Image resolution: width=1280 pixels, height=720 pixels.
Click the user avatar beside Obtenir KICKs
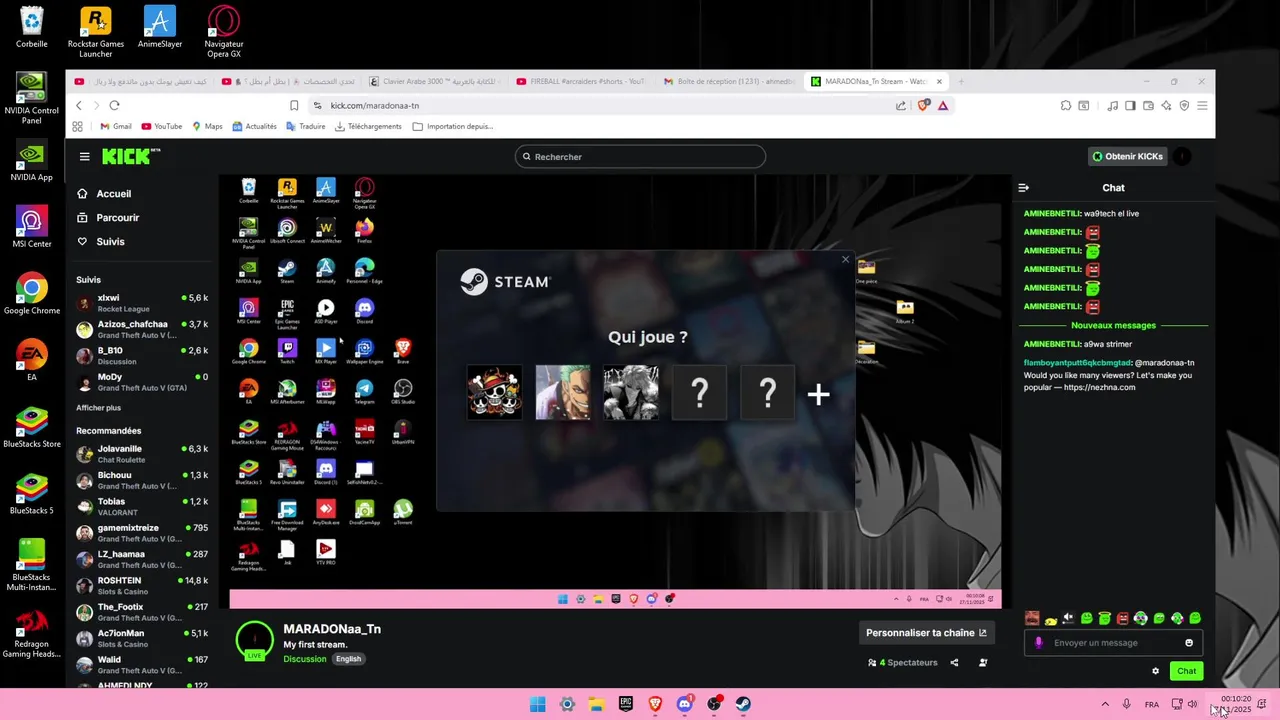click(1182, 156)
